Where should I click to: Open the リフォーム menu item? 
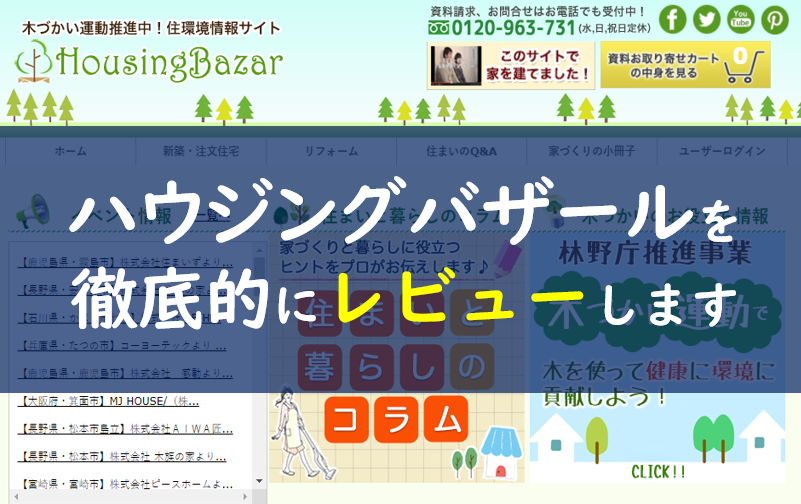(331, 151)
